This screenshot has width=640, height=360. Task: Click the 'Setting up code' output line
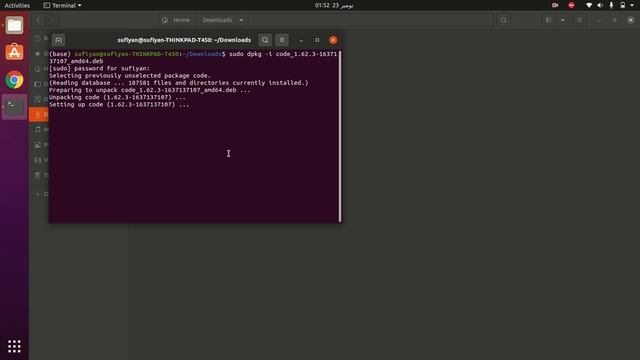pyautogui.click(x=119, y=104)
